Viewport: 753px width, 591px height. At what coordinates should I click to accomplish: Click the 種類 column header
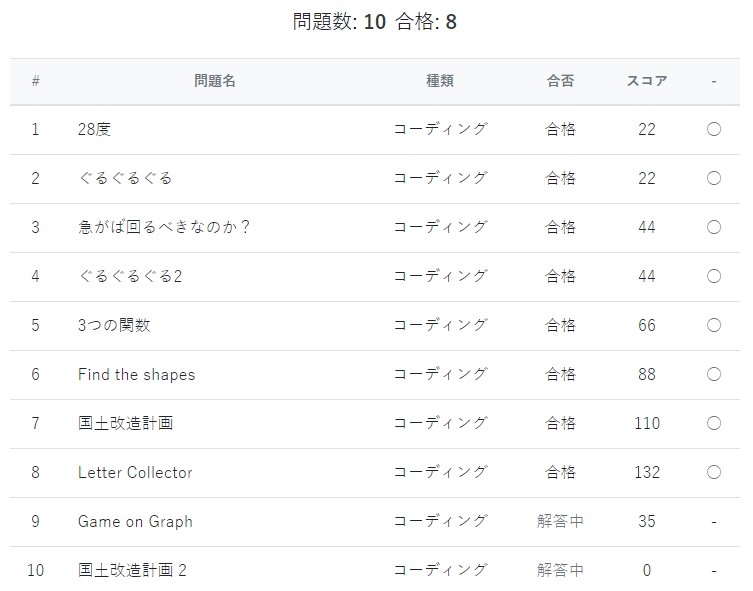pos(440,81)
